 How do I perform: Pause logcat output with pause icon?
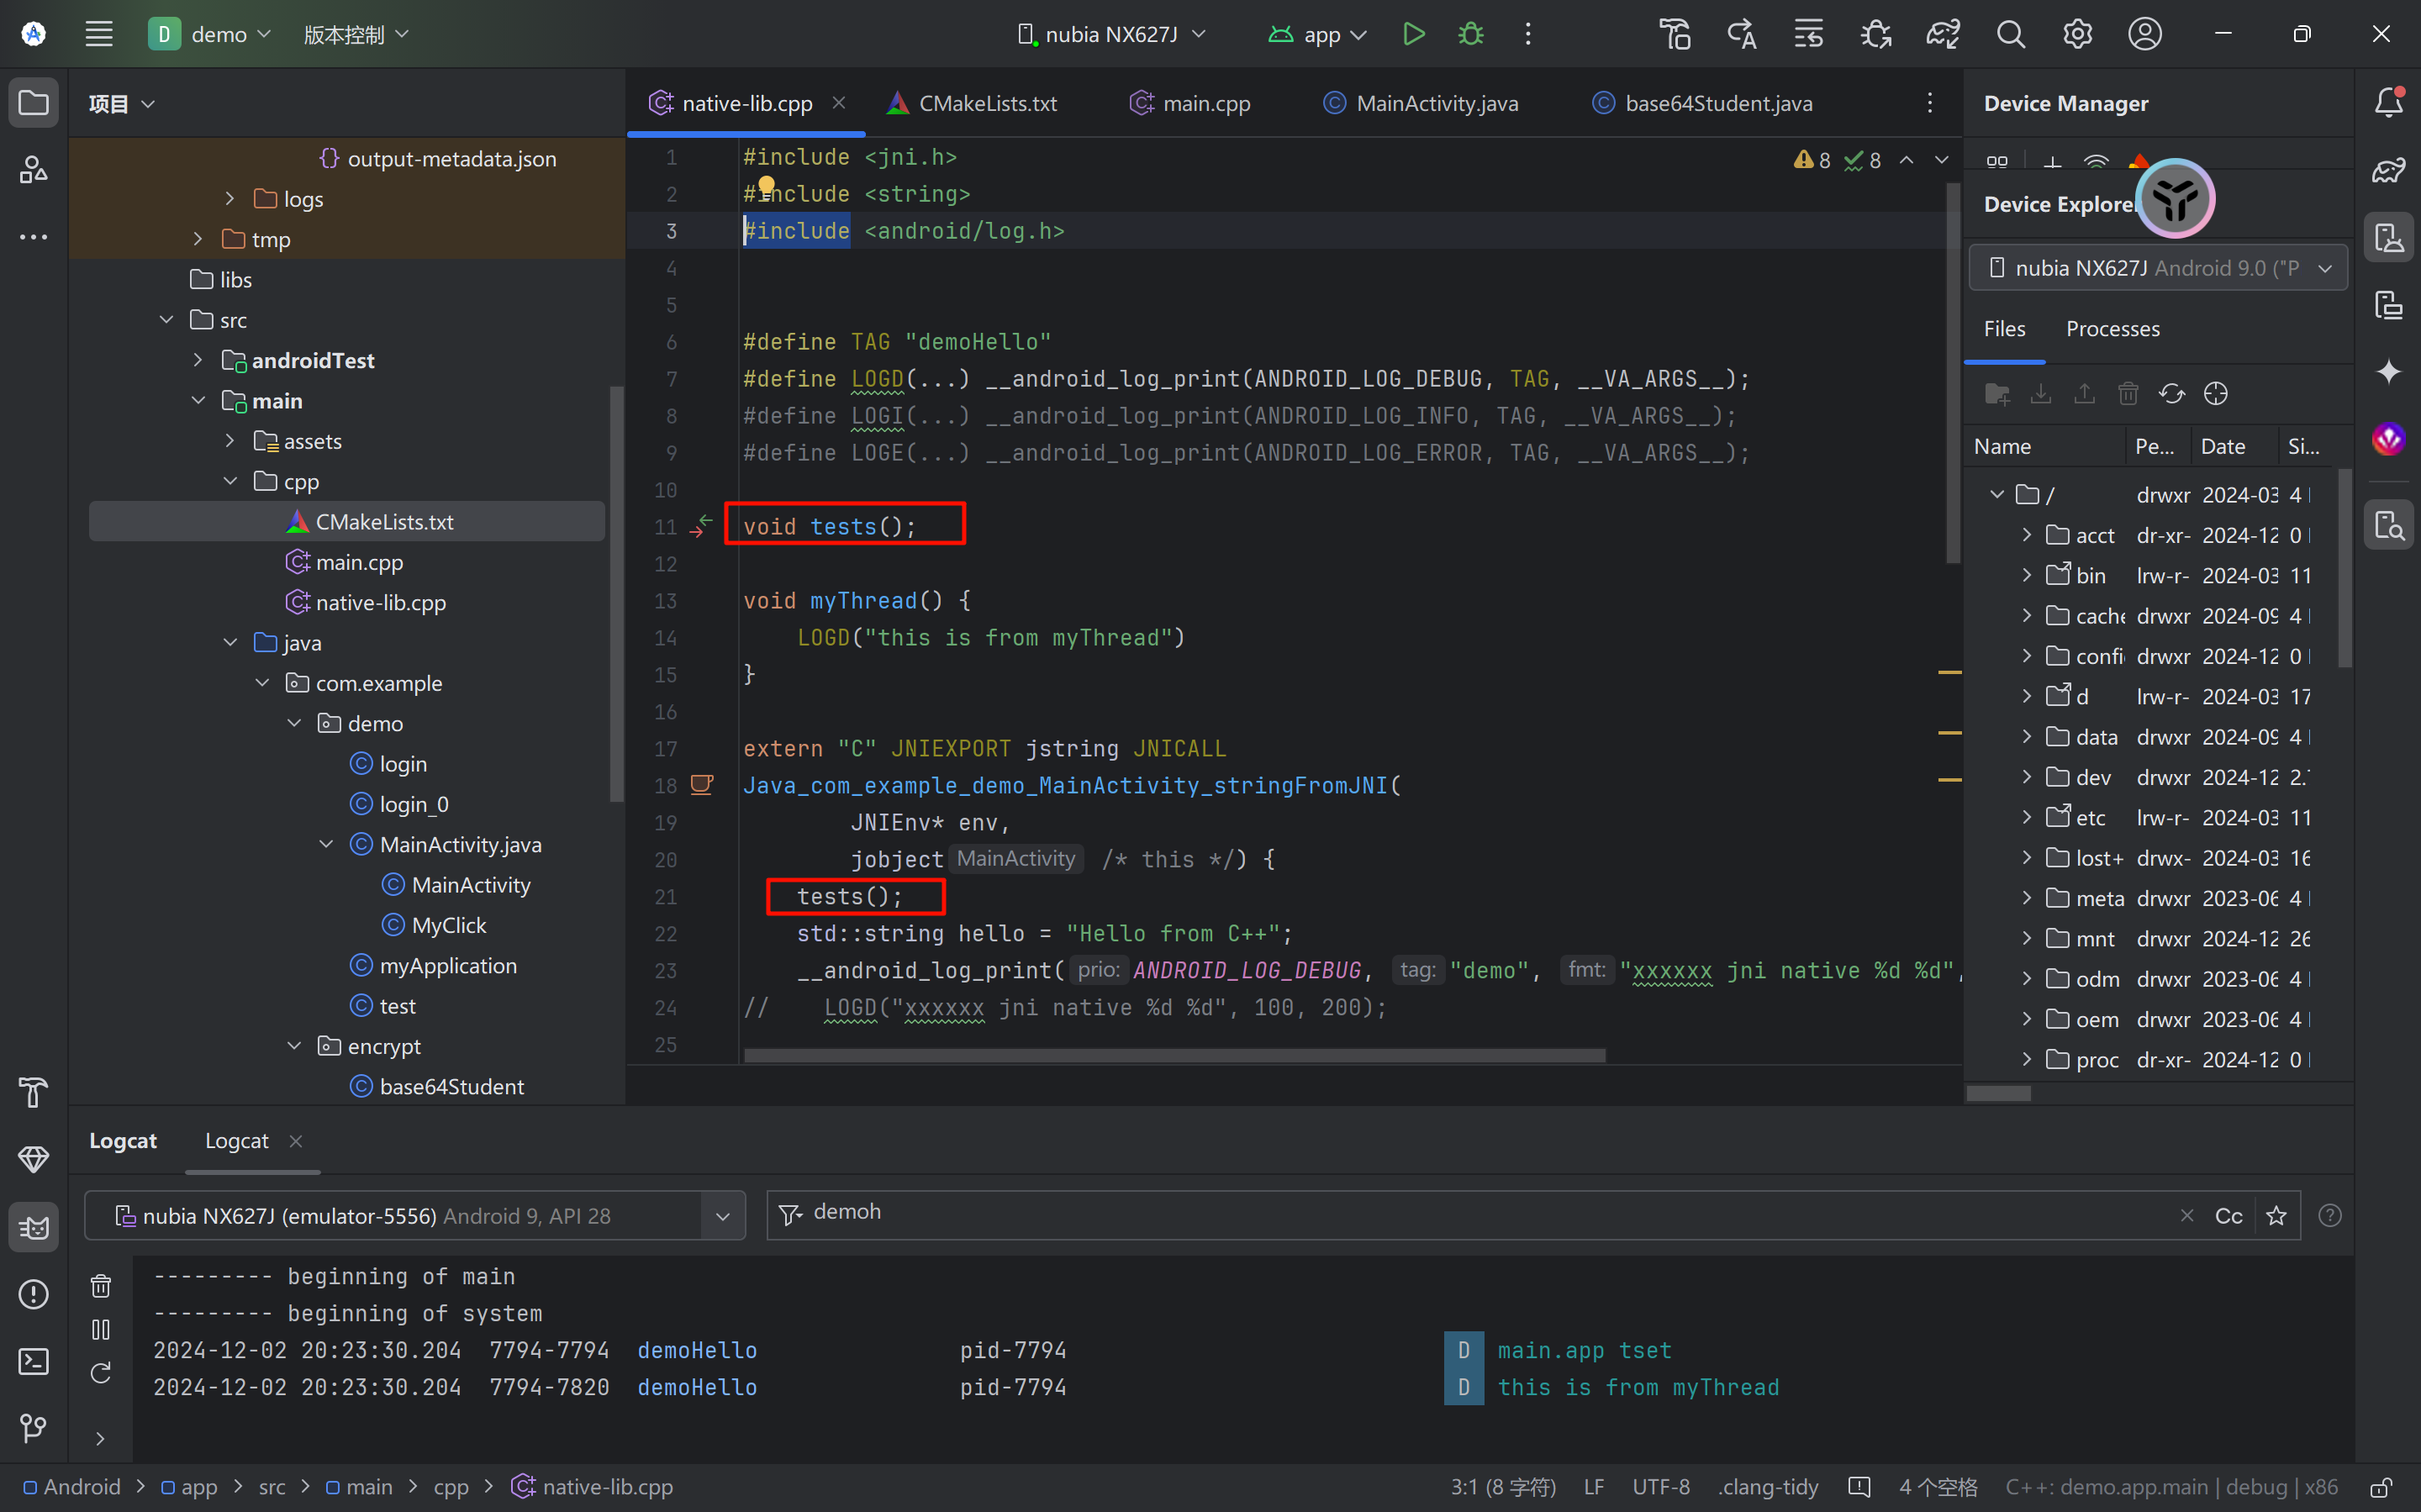[x=101, y=1330]
